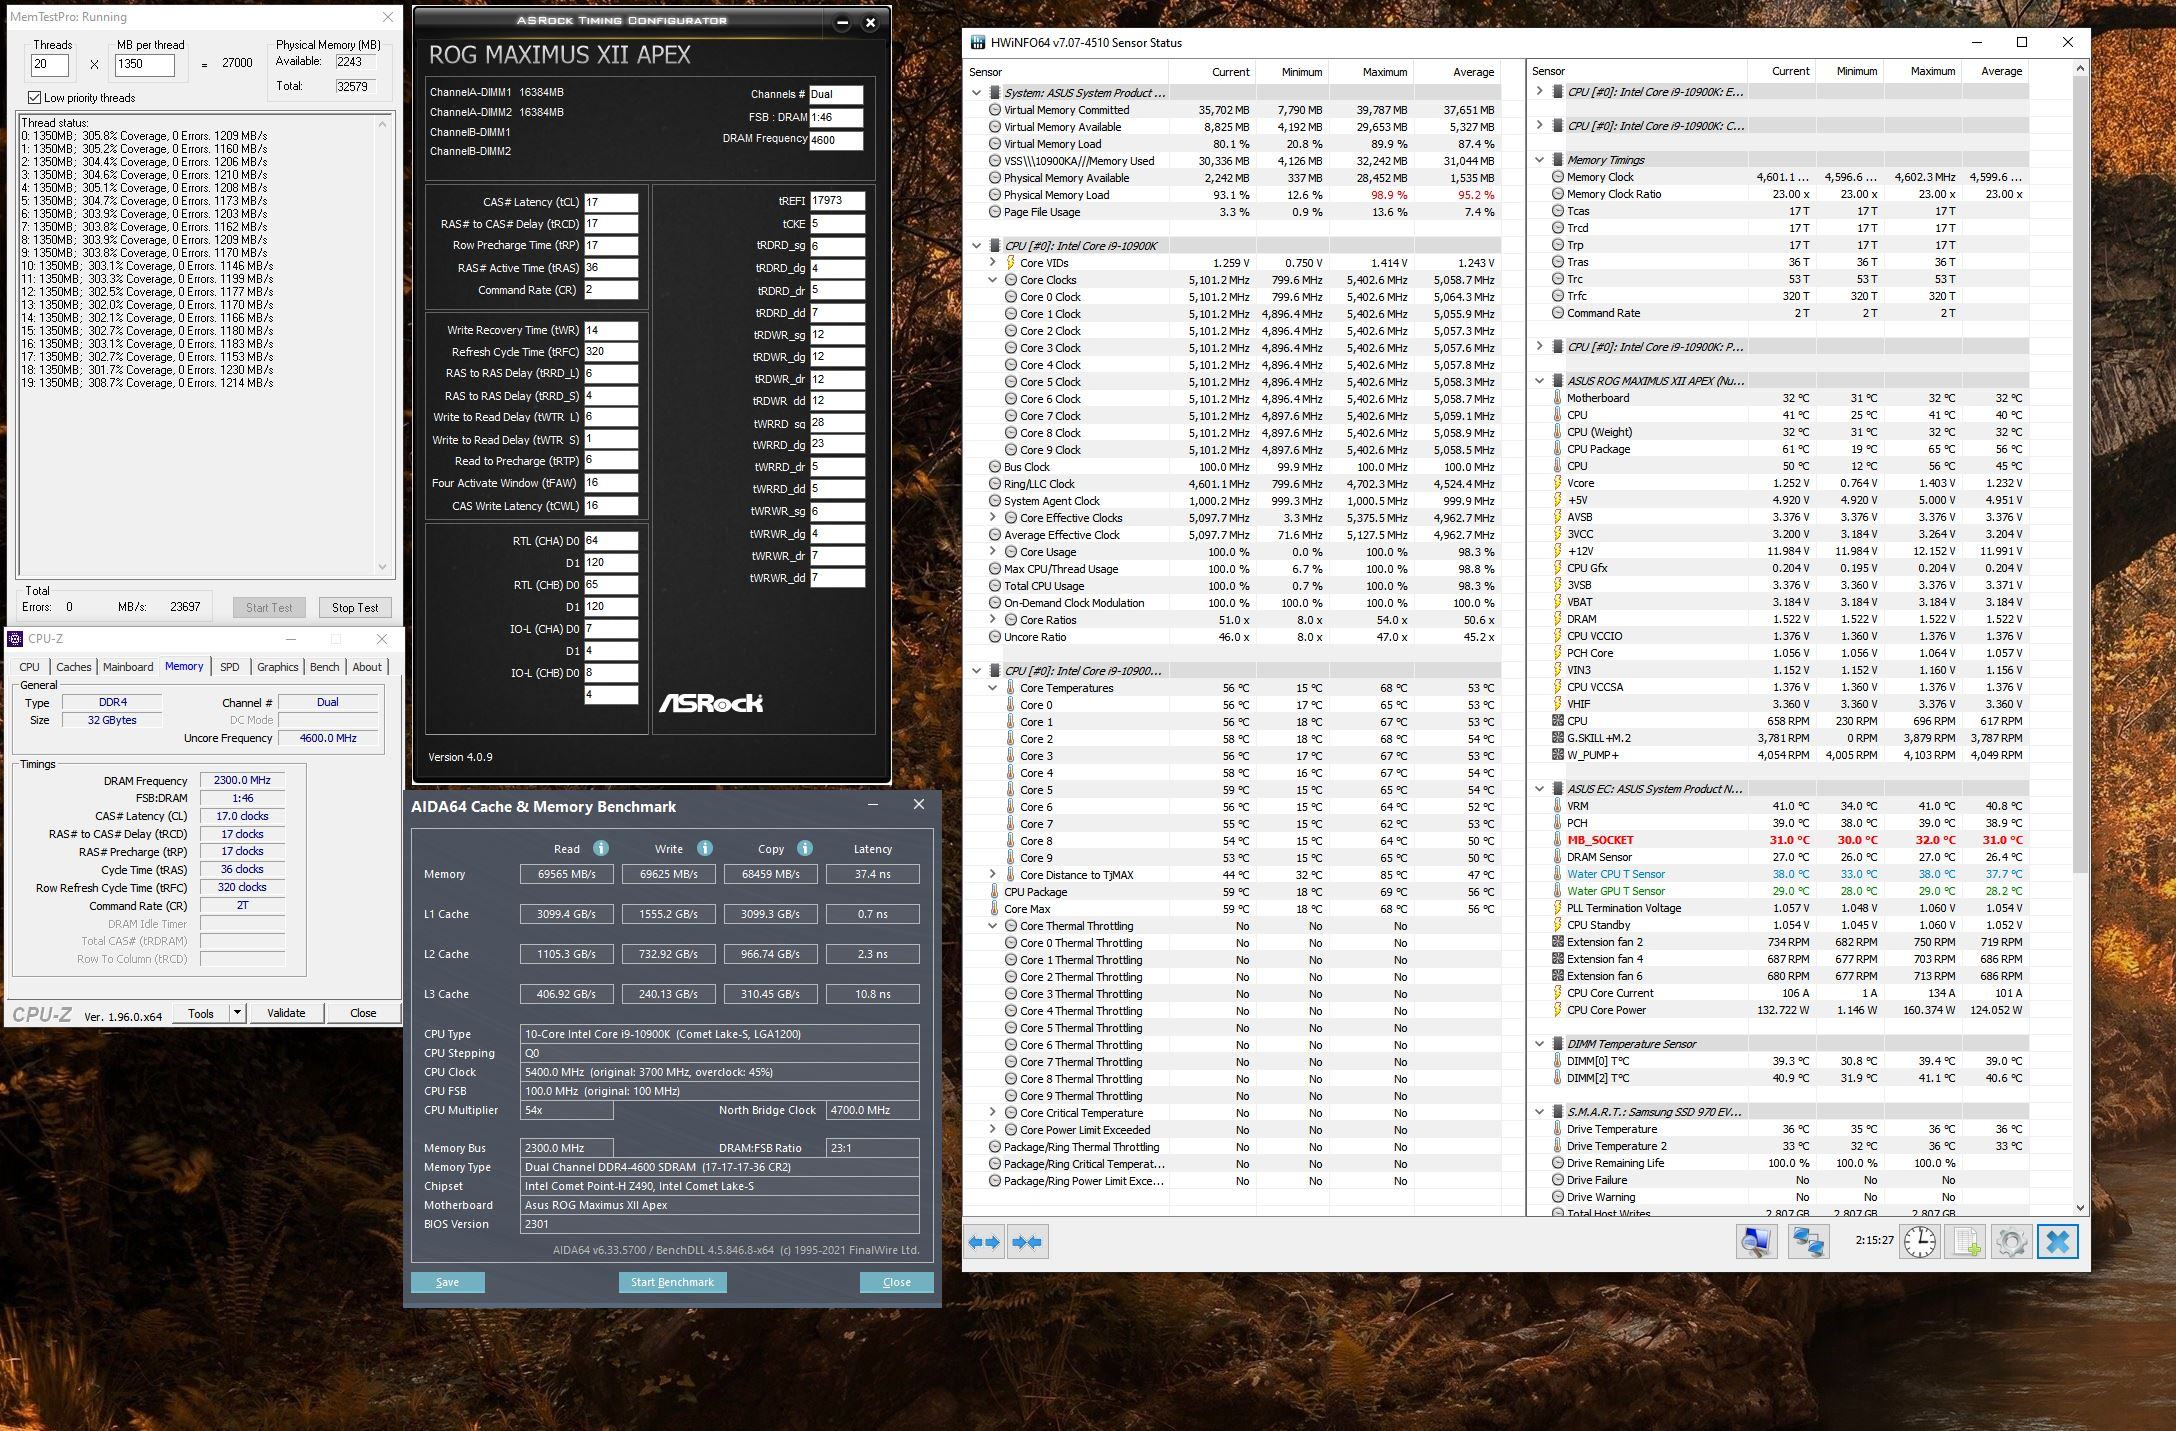
Task: Click HWiNFO blue X close-sensors button
Action: tap(2058, 1242)
